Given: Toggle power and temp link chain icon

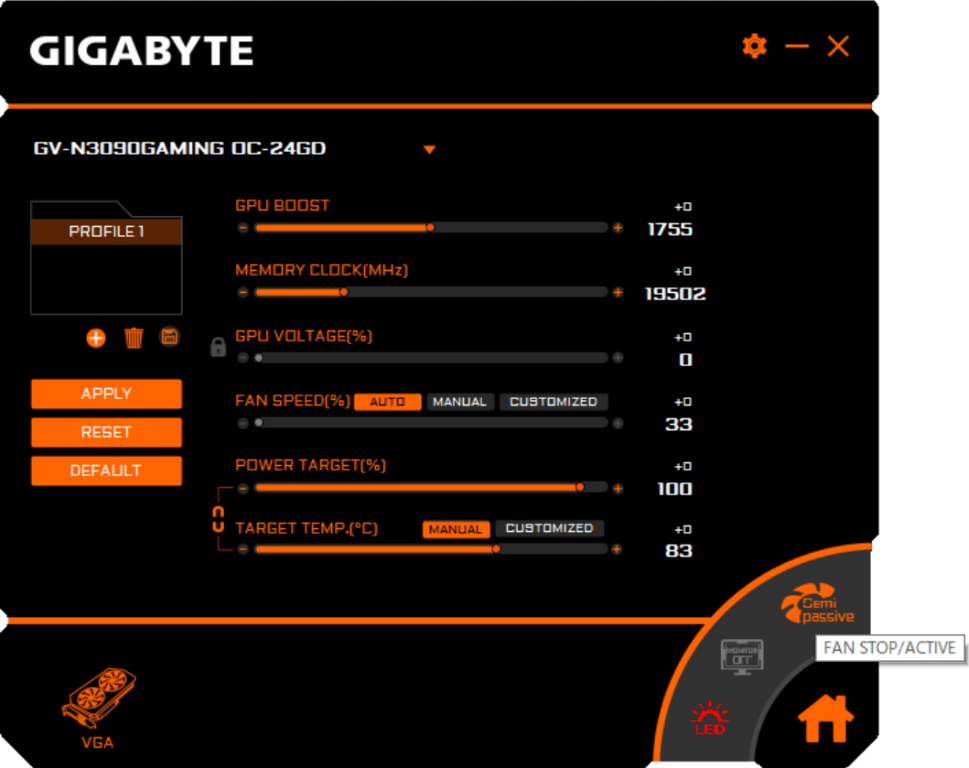Looking at the screenshot, I should tap(218, 518).
